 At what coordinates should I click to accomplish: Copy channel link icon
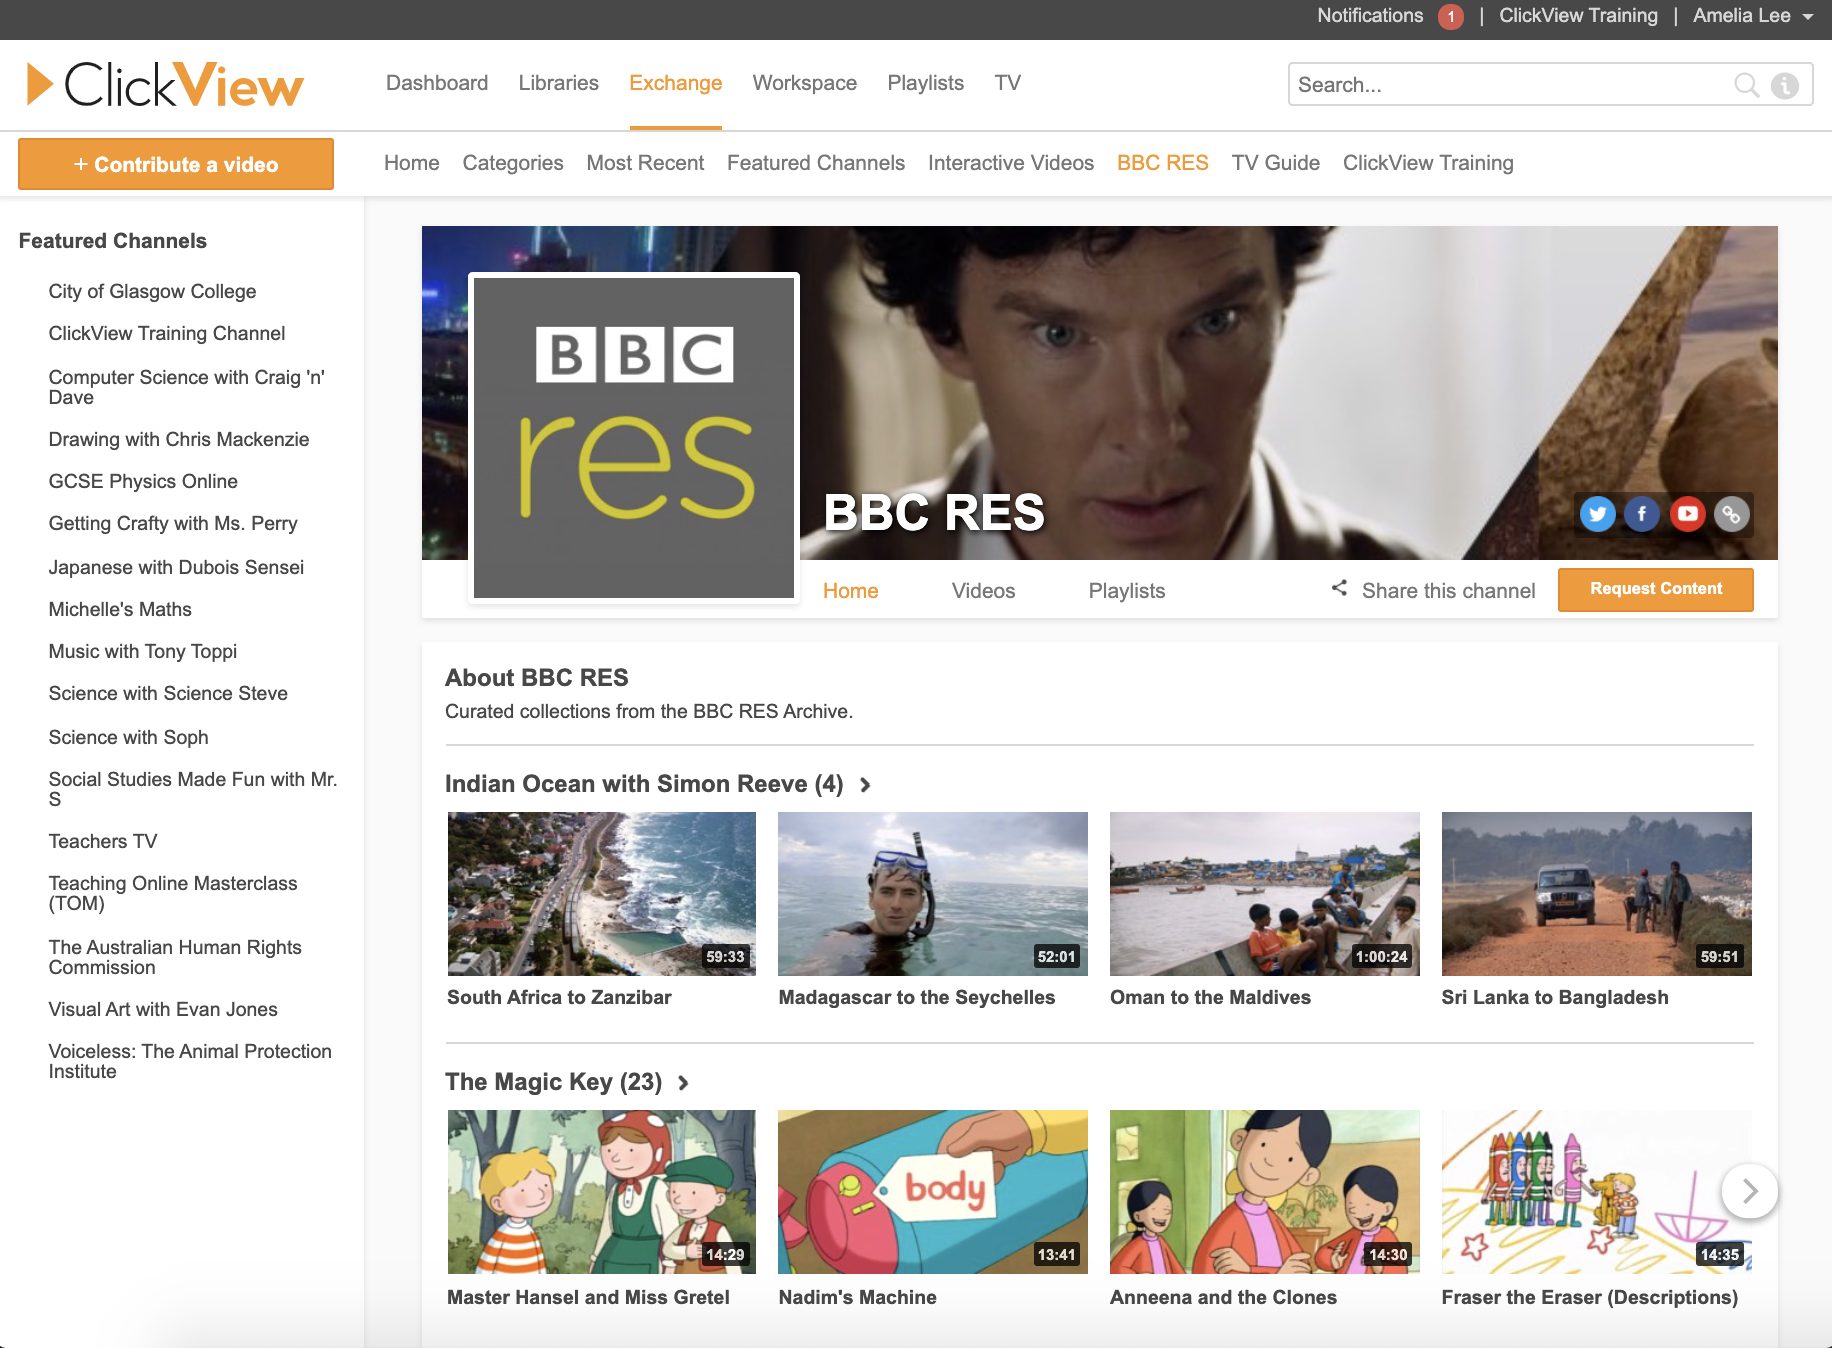(1732, 514)
